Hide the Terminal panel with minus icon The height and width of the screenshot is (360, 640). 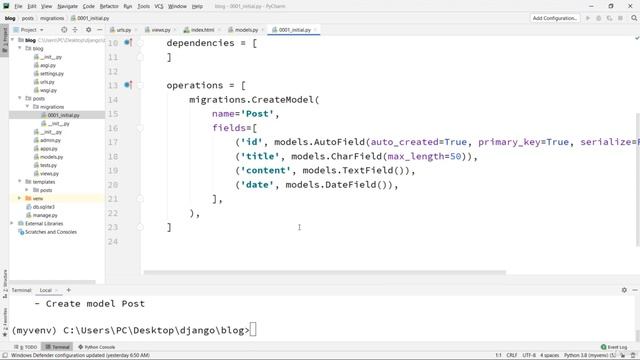tap(635, 290)
